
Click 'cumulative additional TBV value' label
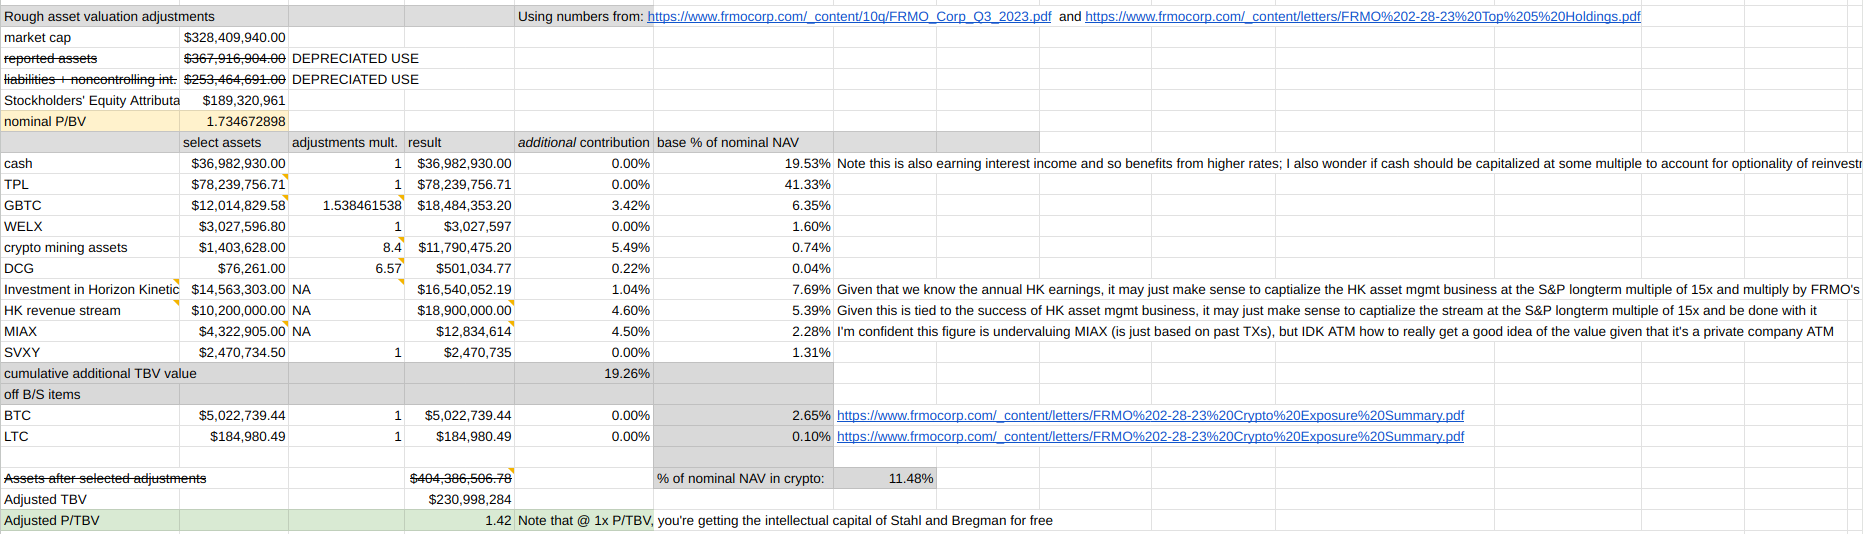coord(100,373)
